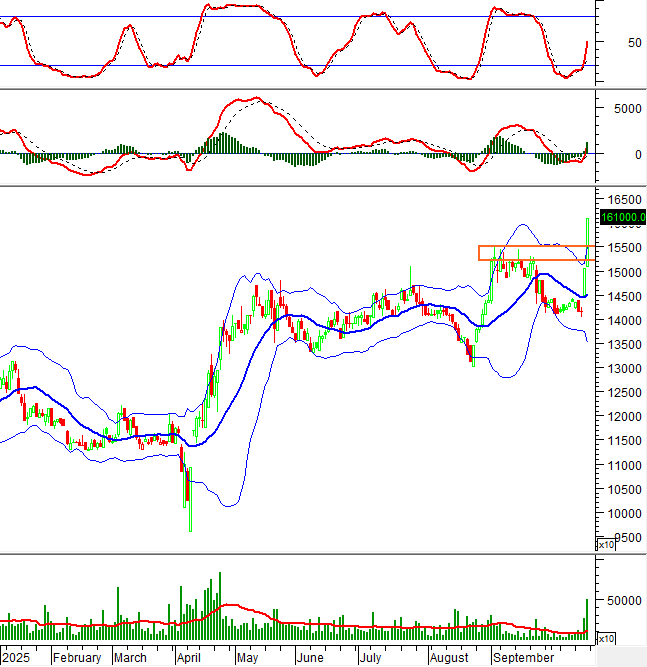Click the 16500 price axis label
The width and height of the screenshot is (647, 667).
(x=618, y=200)
